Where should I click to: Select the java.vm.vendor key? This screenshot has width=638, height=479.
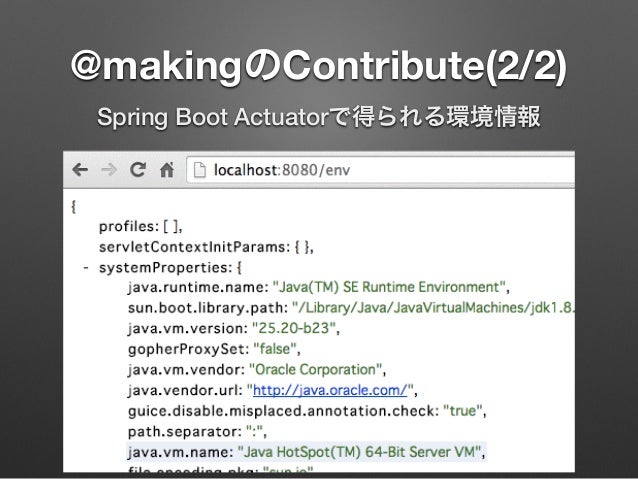[186, 370]
